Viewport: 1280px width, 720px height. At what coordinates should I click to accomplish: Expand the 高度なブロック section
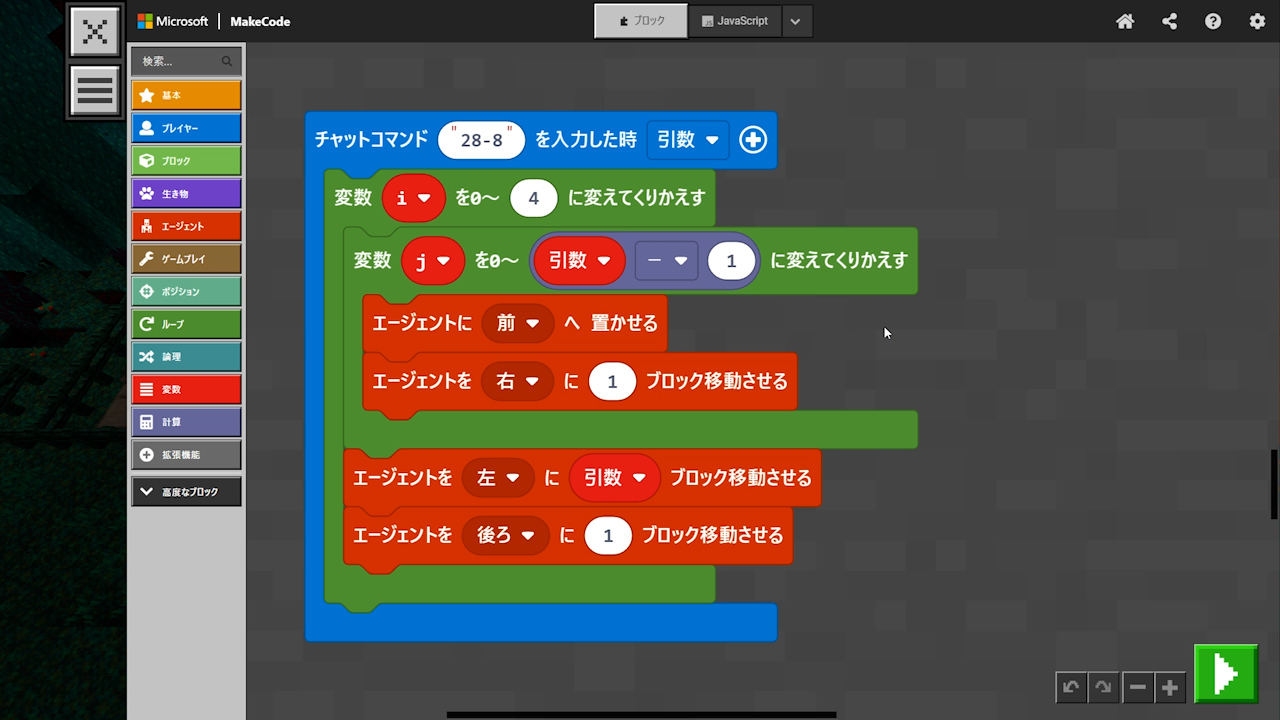[x=186, y=492]
